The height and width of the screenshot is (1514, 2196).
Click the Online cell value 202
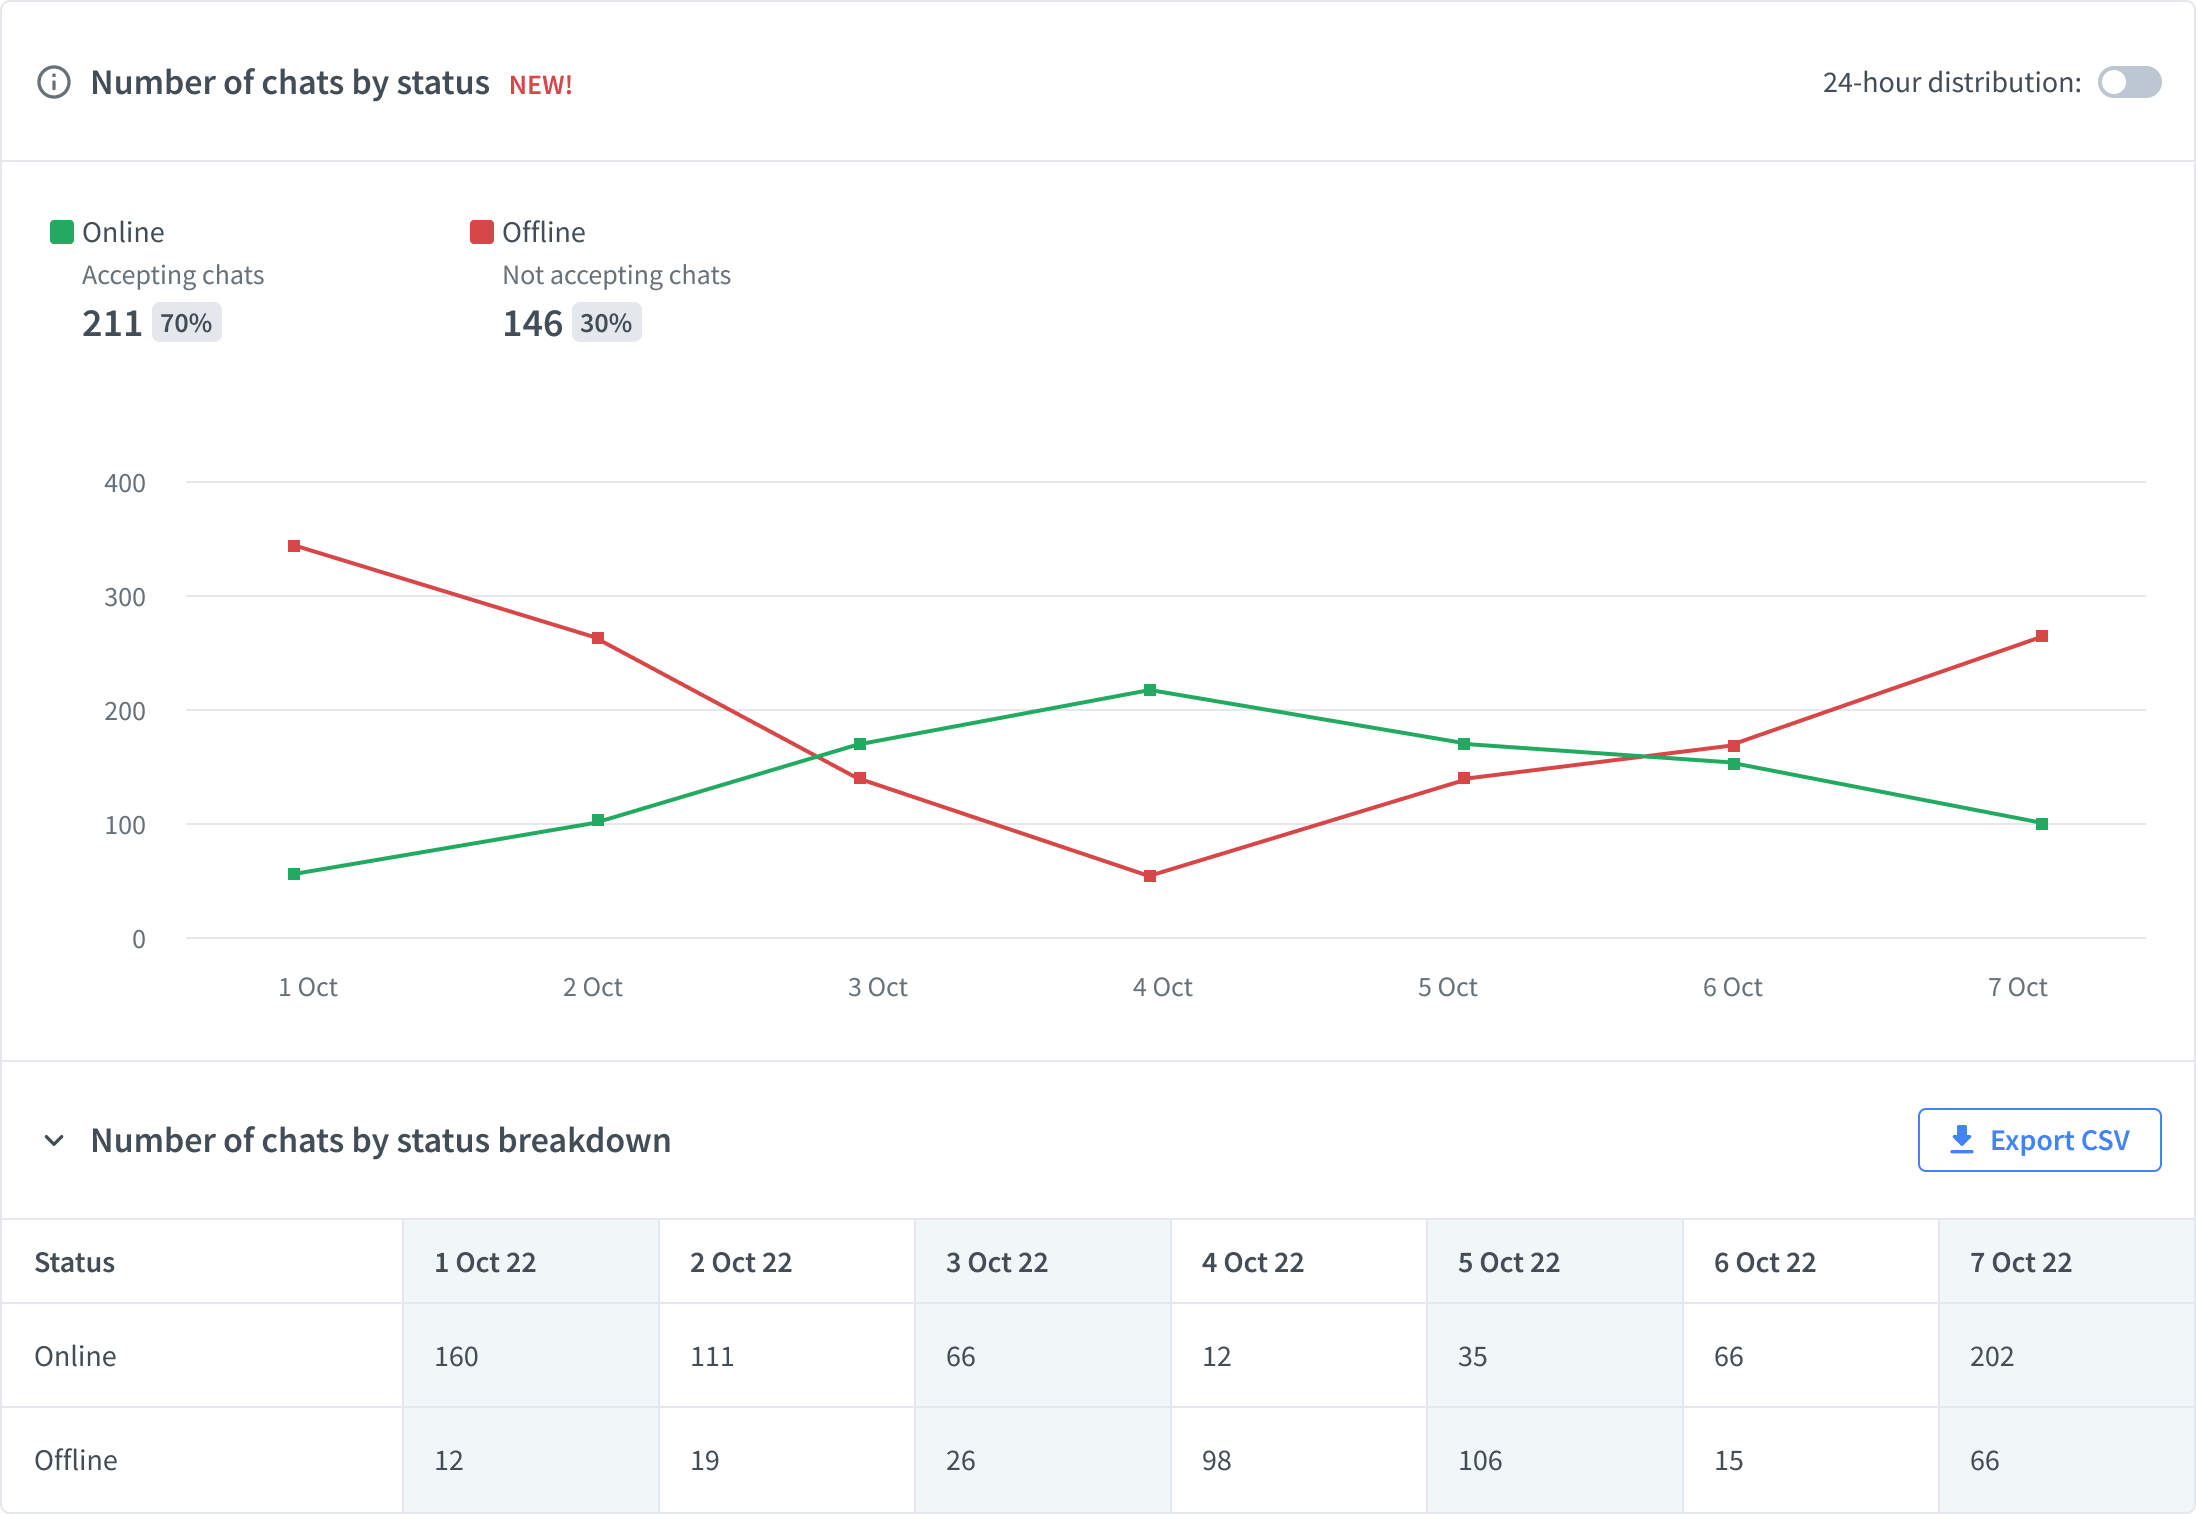(x=1992, y=1356)
